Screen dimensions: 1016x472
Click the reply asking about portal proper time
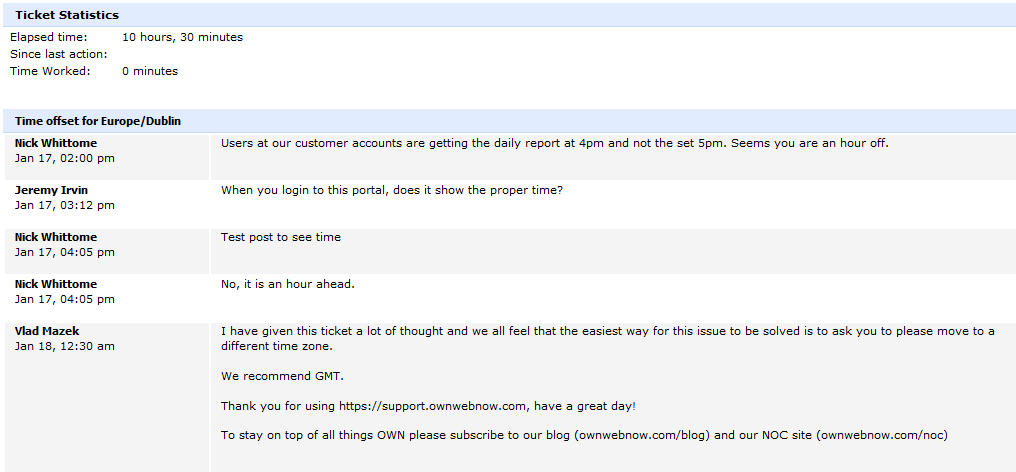click(391, 190)
